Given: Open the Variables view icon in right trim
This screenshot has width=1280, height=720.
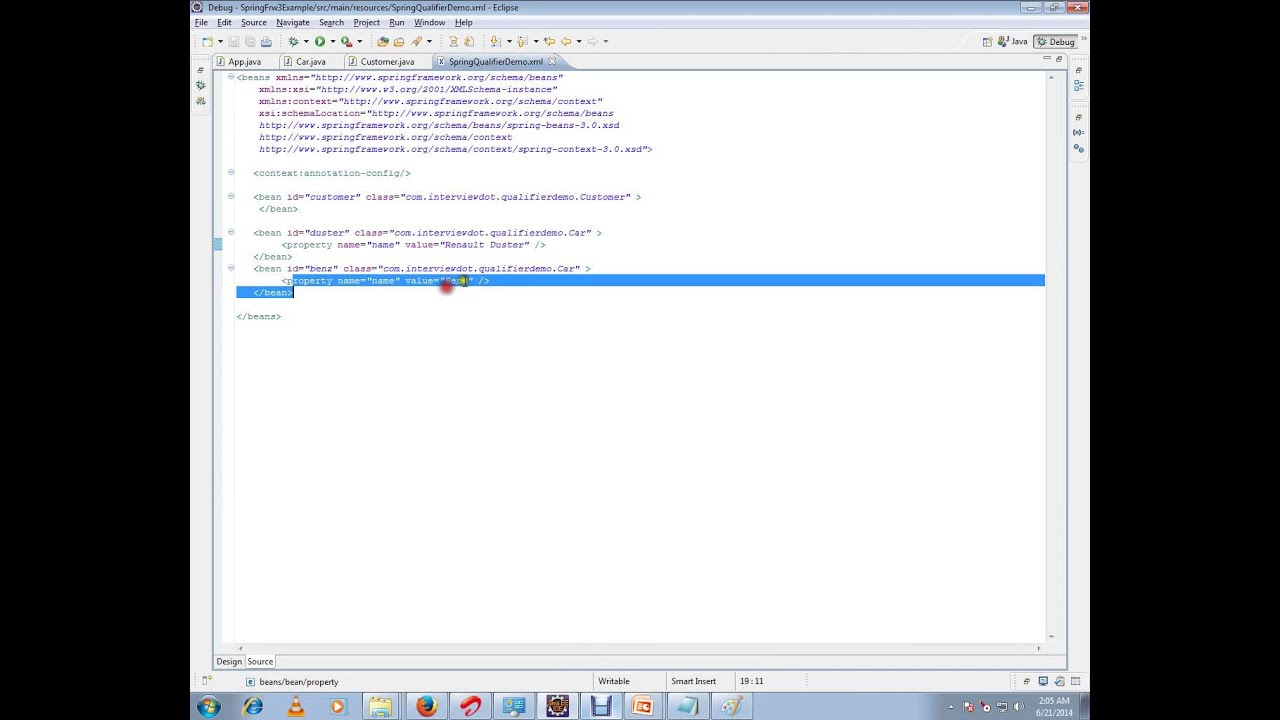Looking at the screenshot, I should pyautogui.click(x=1078, y=132).
